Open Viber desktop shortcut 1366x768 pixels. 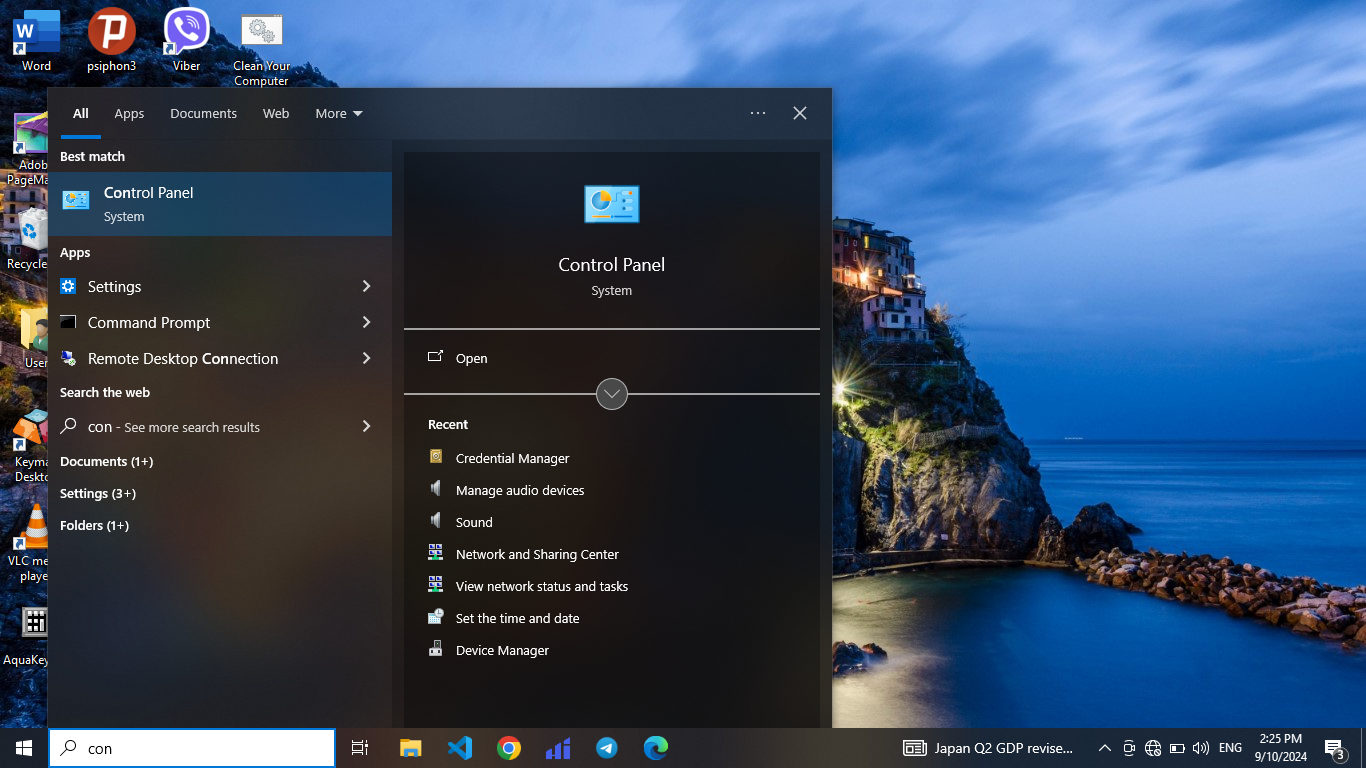tap(186, 41)
